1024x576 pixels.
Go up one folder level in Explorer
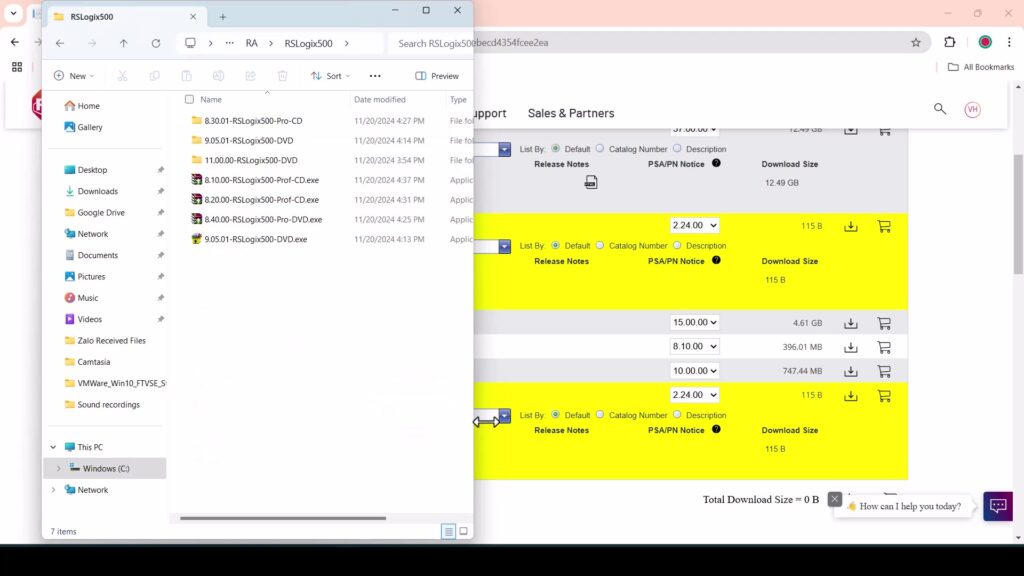[x=123, y=43]
